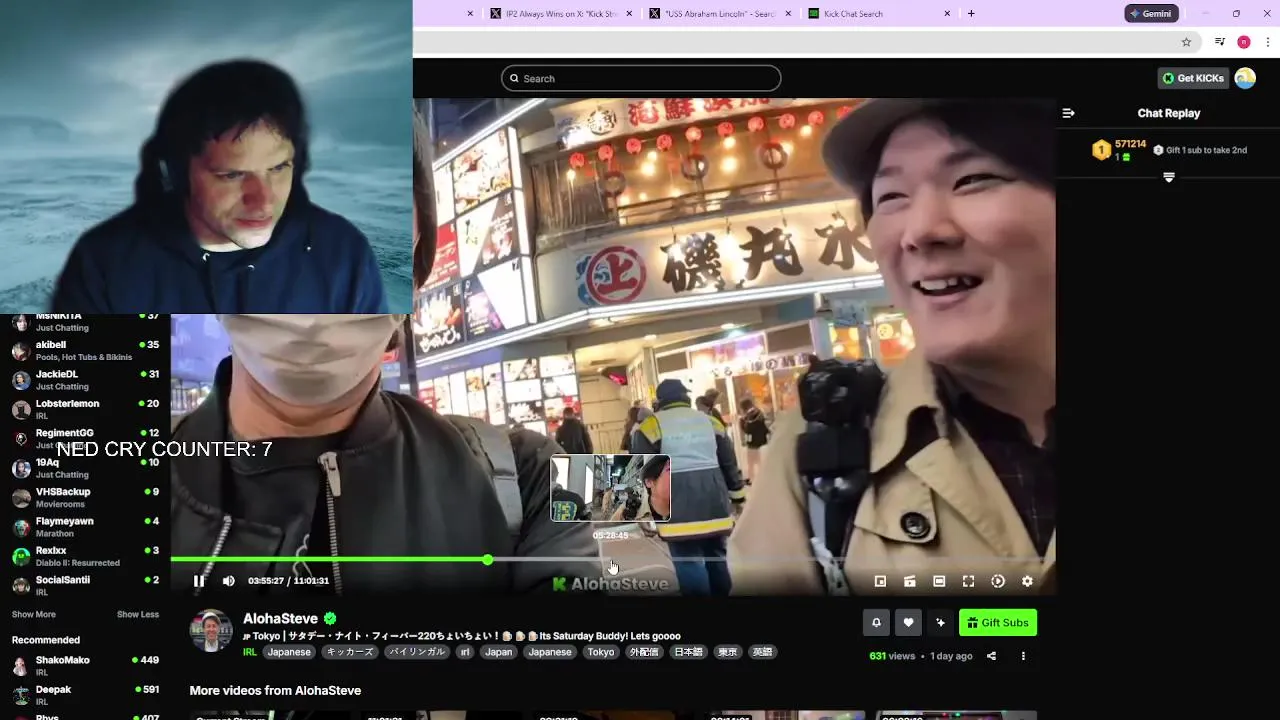The height and width of the screenshot is (720, 1280).
Task: Expand the chat leaderboard chevron
Action: click(x=1169, y=177)
